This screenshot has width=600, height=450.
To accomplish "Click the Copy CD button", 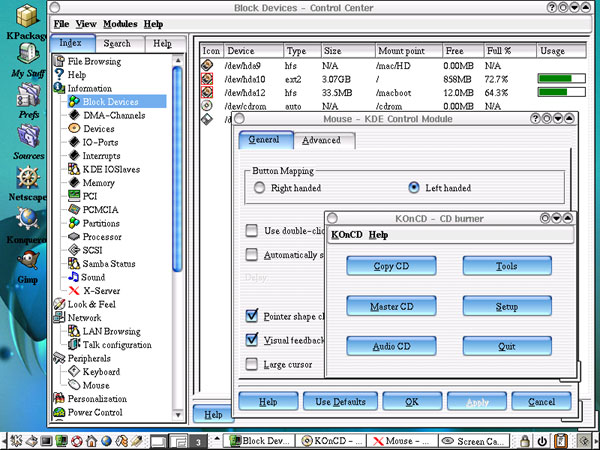I will (391, 266).
